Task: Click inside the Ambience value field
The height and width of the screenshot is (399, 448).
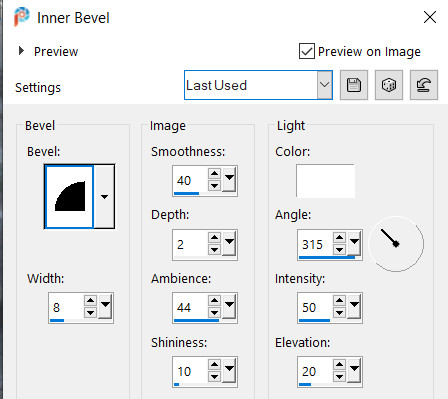Action: [x=190, y=307]
